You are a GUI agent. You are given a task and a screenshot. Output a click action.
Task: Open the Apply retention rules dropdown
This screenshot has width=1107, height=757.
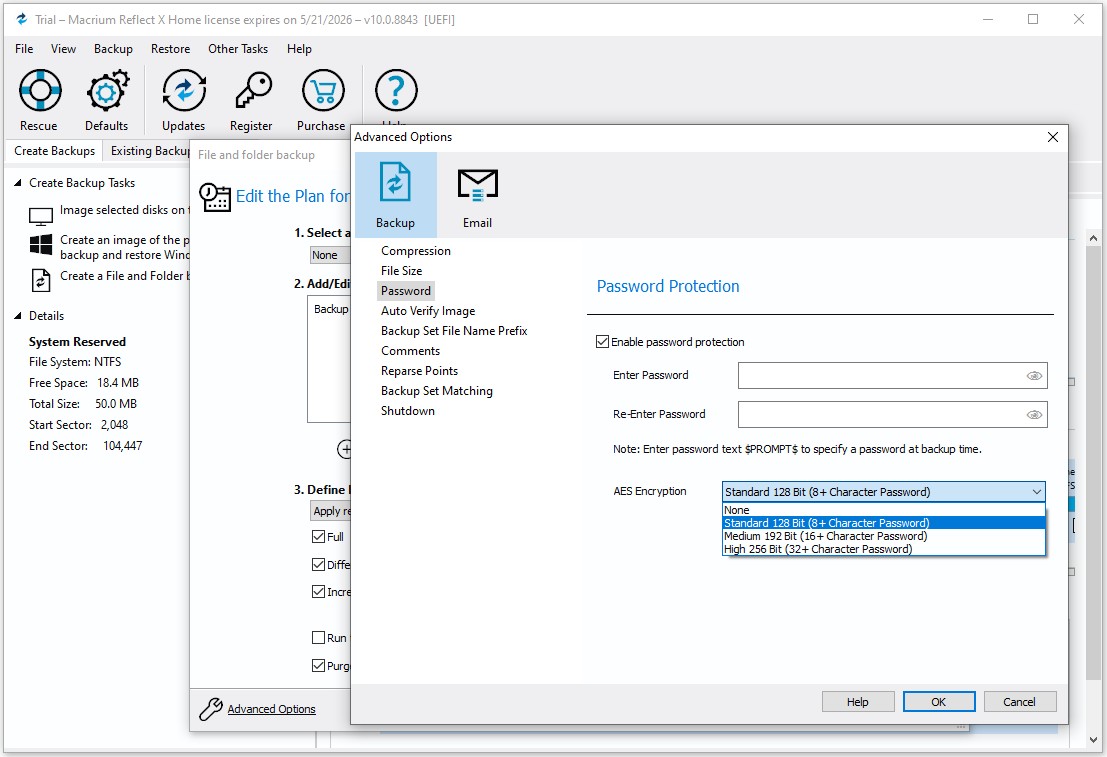(x=330, y=511)
